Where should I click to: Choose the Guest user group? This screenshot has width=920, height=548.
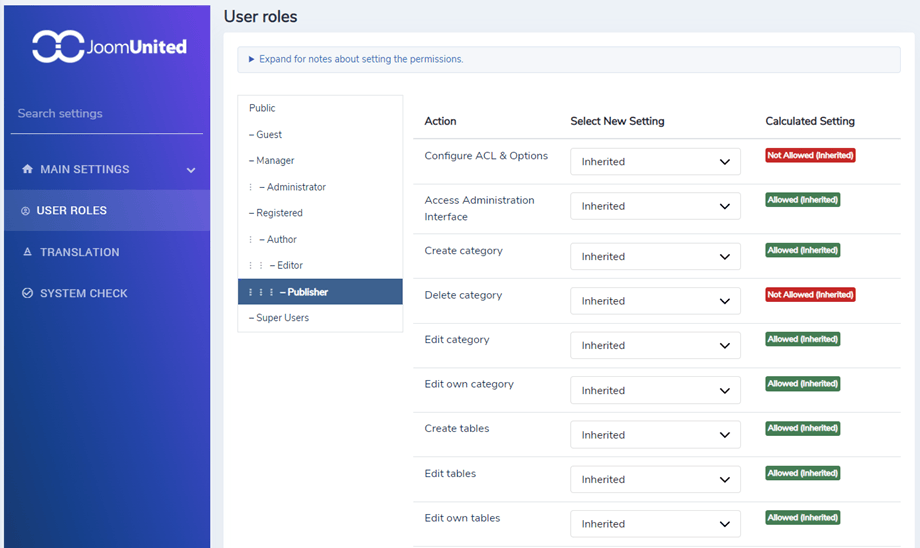[269, 134]
